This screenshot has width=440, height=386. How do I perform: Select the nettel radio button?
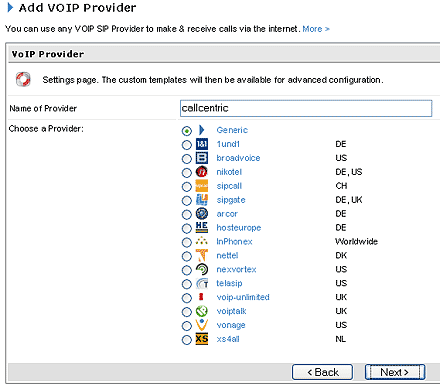click(187, 256)
